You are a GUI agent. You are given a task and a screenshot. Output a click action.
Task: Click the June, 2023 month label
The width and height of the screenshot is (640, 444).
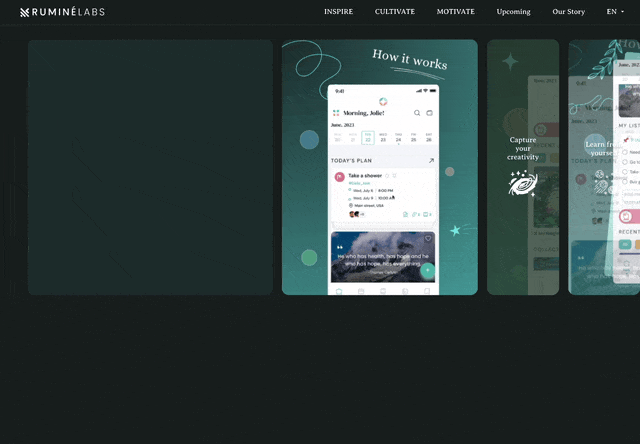click(342, 125)
